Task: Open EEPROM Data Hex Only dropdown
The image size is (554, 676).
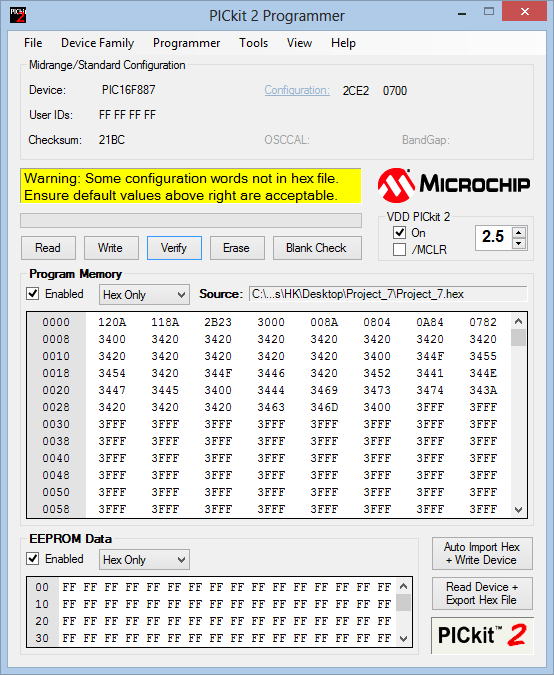Action: click(144, 560)
